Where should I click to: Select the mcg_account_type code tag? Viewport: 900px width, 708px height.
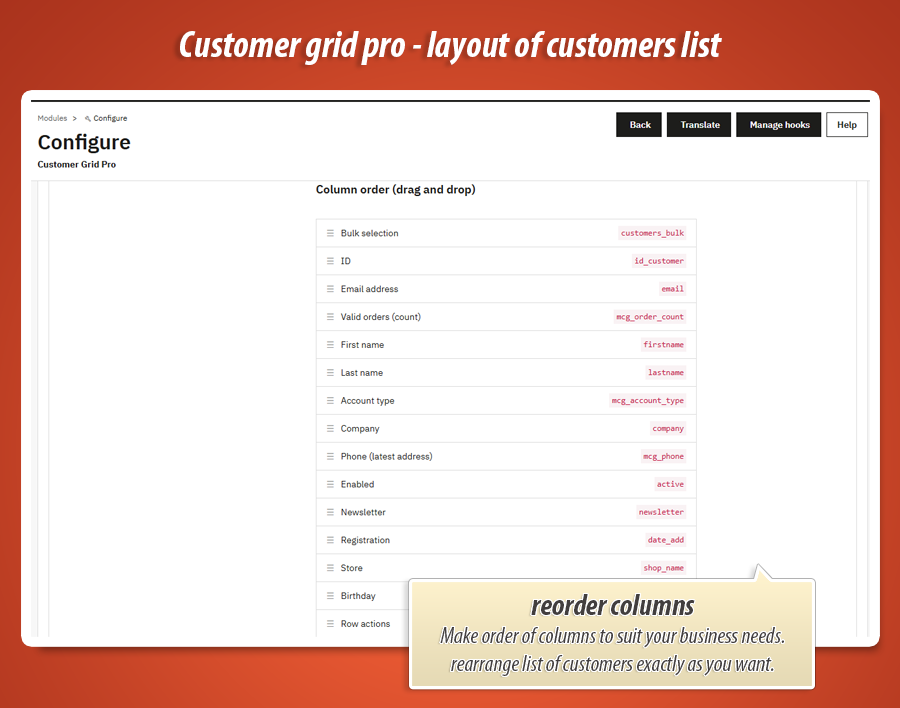tap(647, 401)
